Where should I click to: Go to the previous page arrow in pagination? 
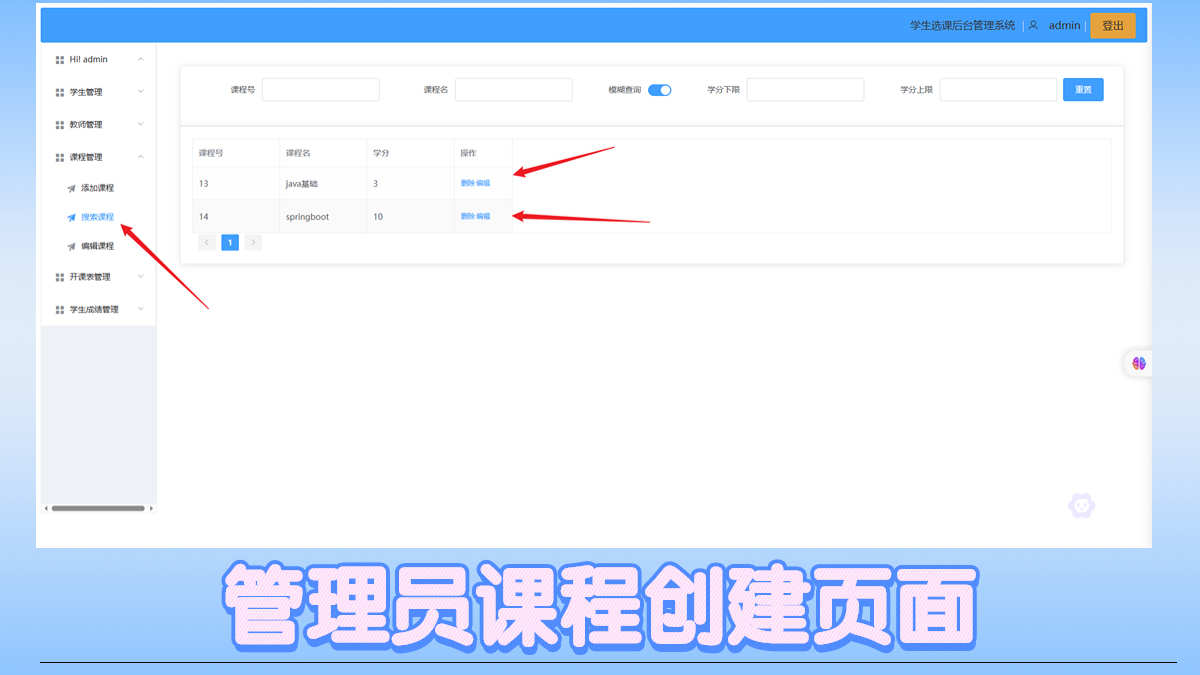click(x=206, y=242)
